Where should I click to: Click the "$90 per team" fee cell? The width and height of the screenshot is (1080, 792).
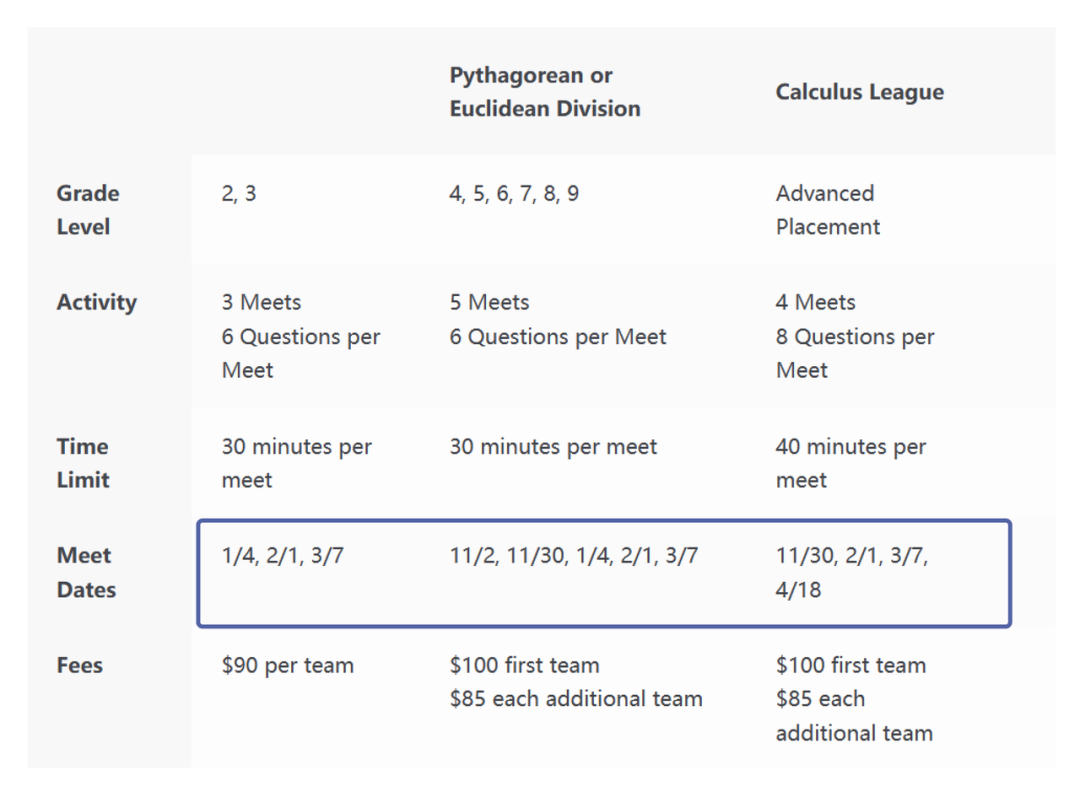point(287,665)
